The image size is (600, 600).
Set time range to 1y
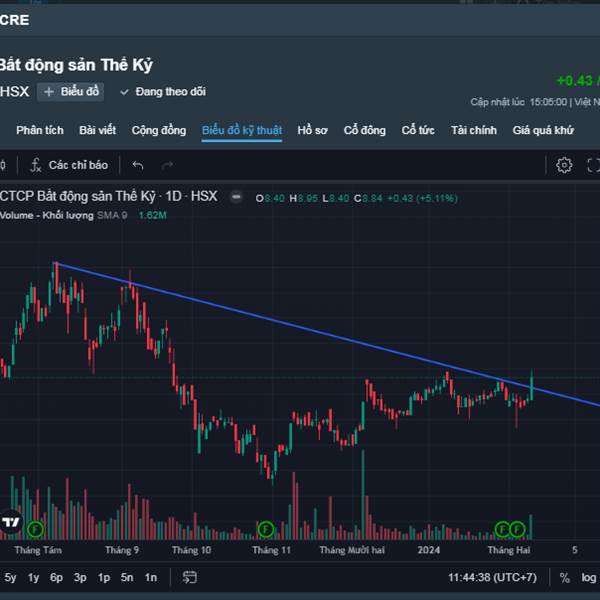33,577
